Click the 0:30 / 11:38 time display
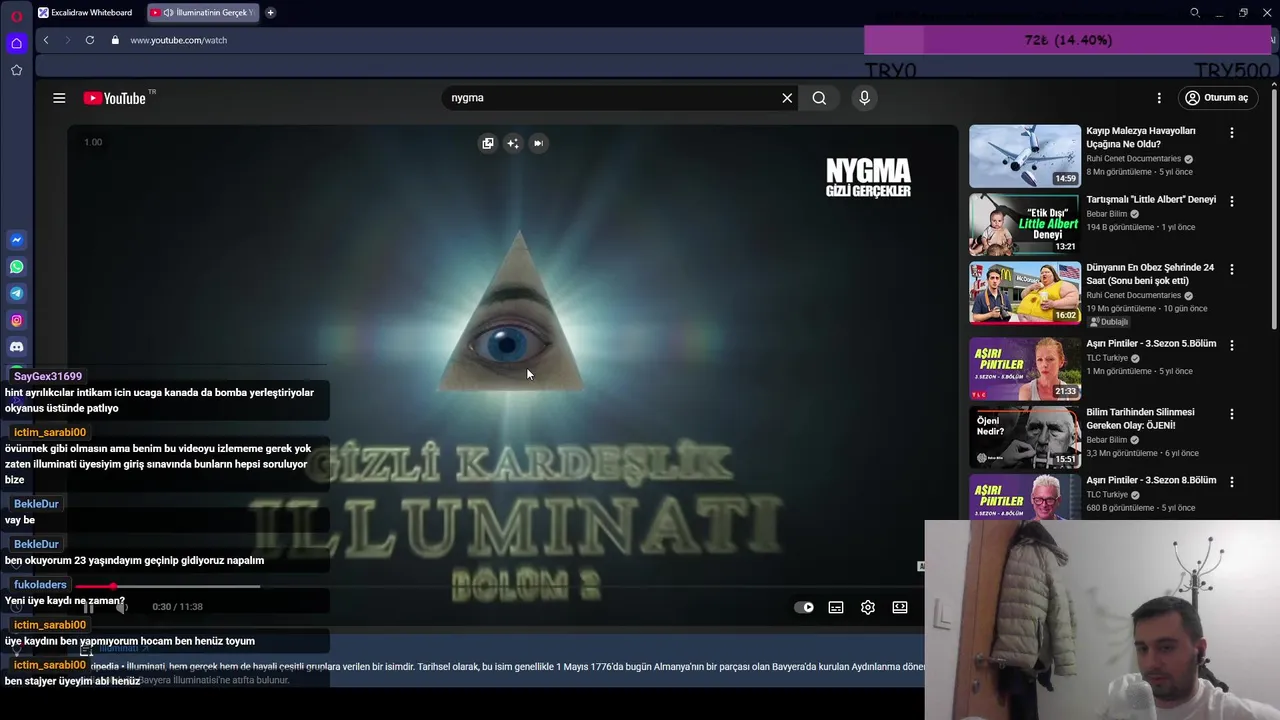Screen dimensions: 1280x720 click(177, 607)
